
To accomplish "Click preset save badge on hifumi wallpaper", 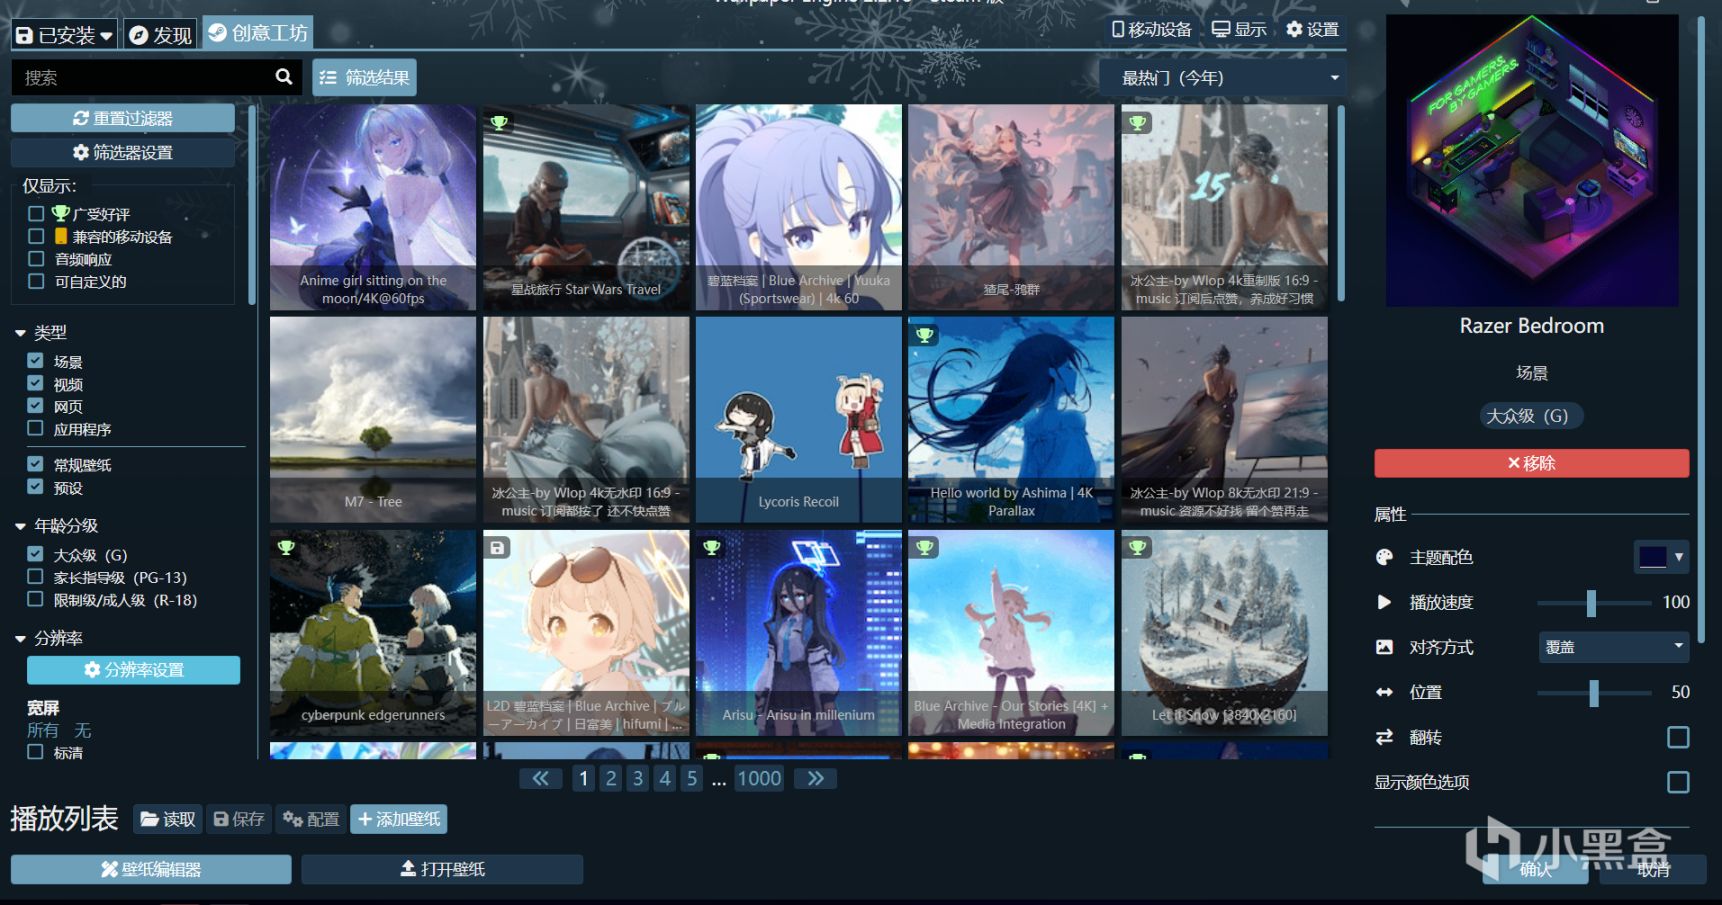I will [x=498, y=547].
